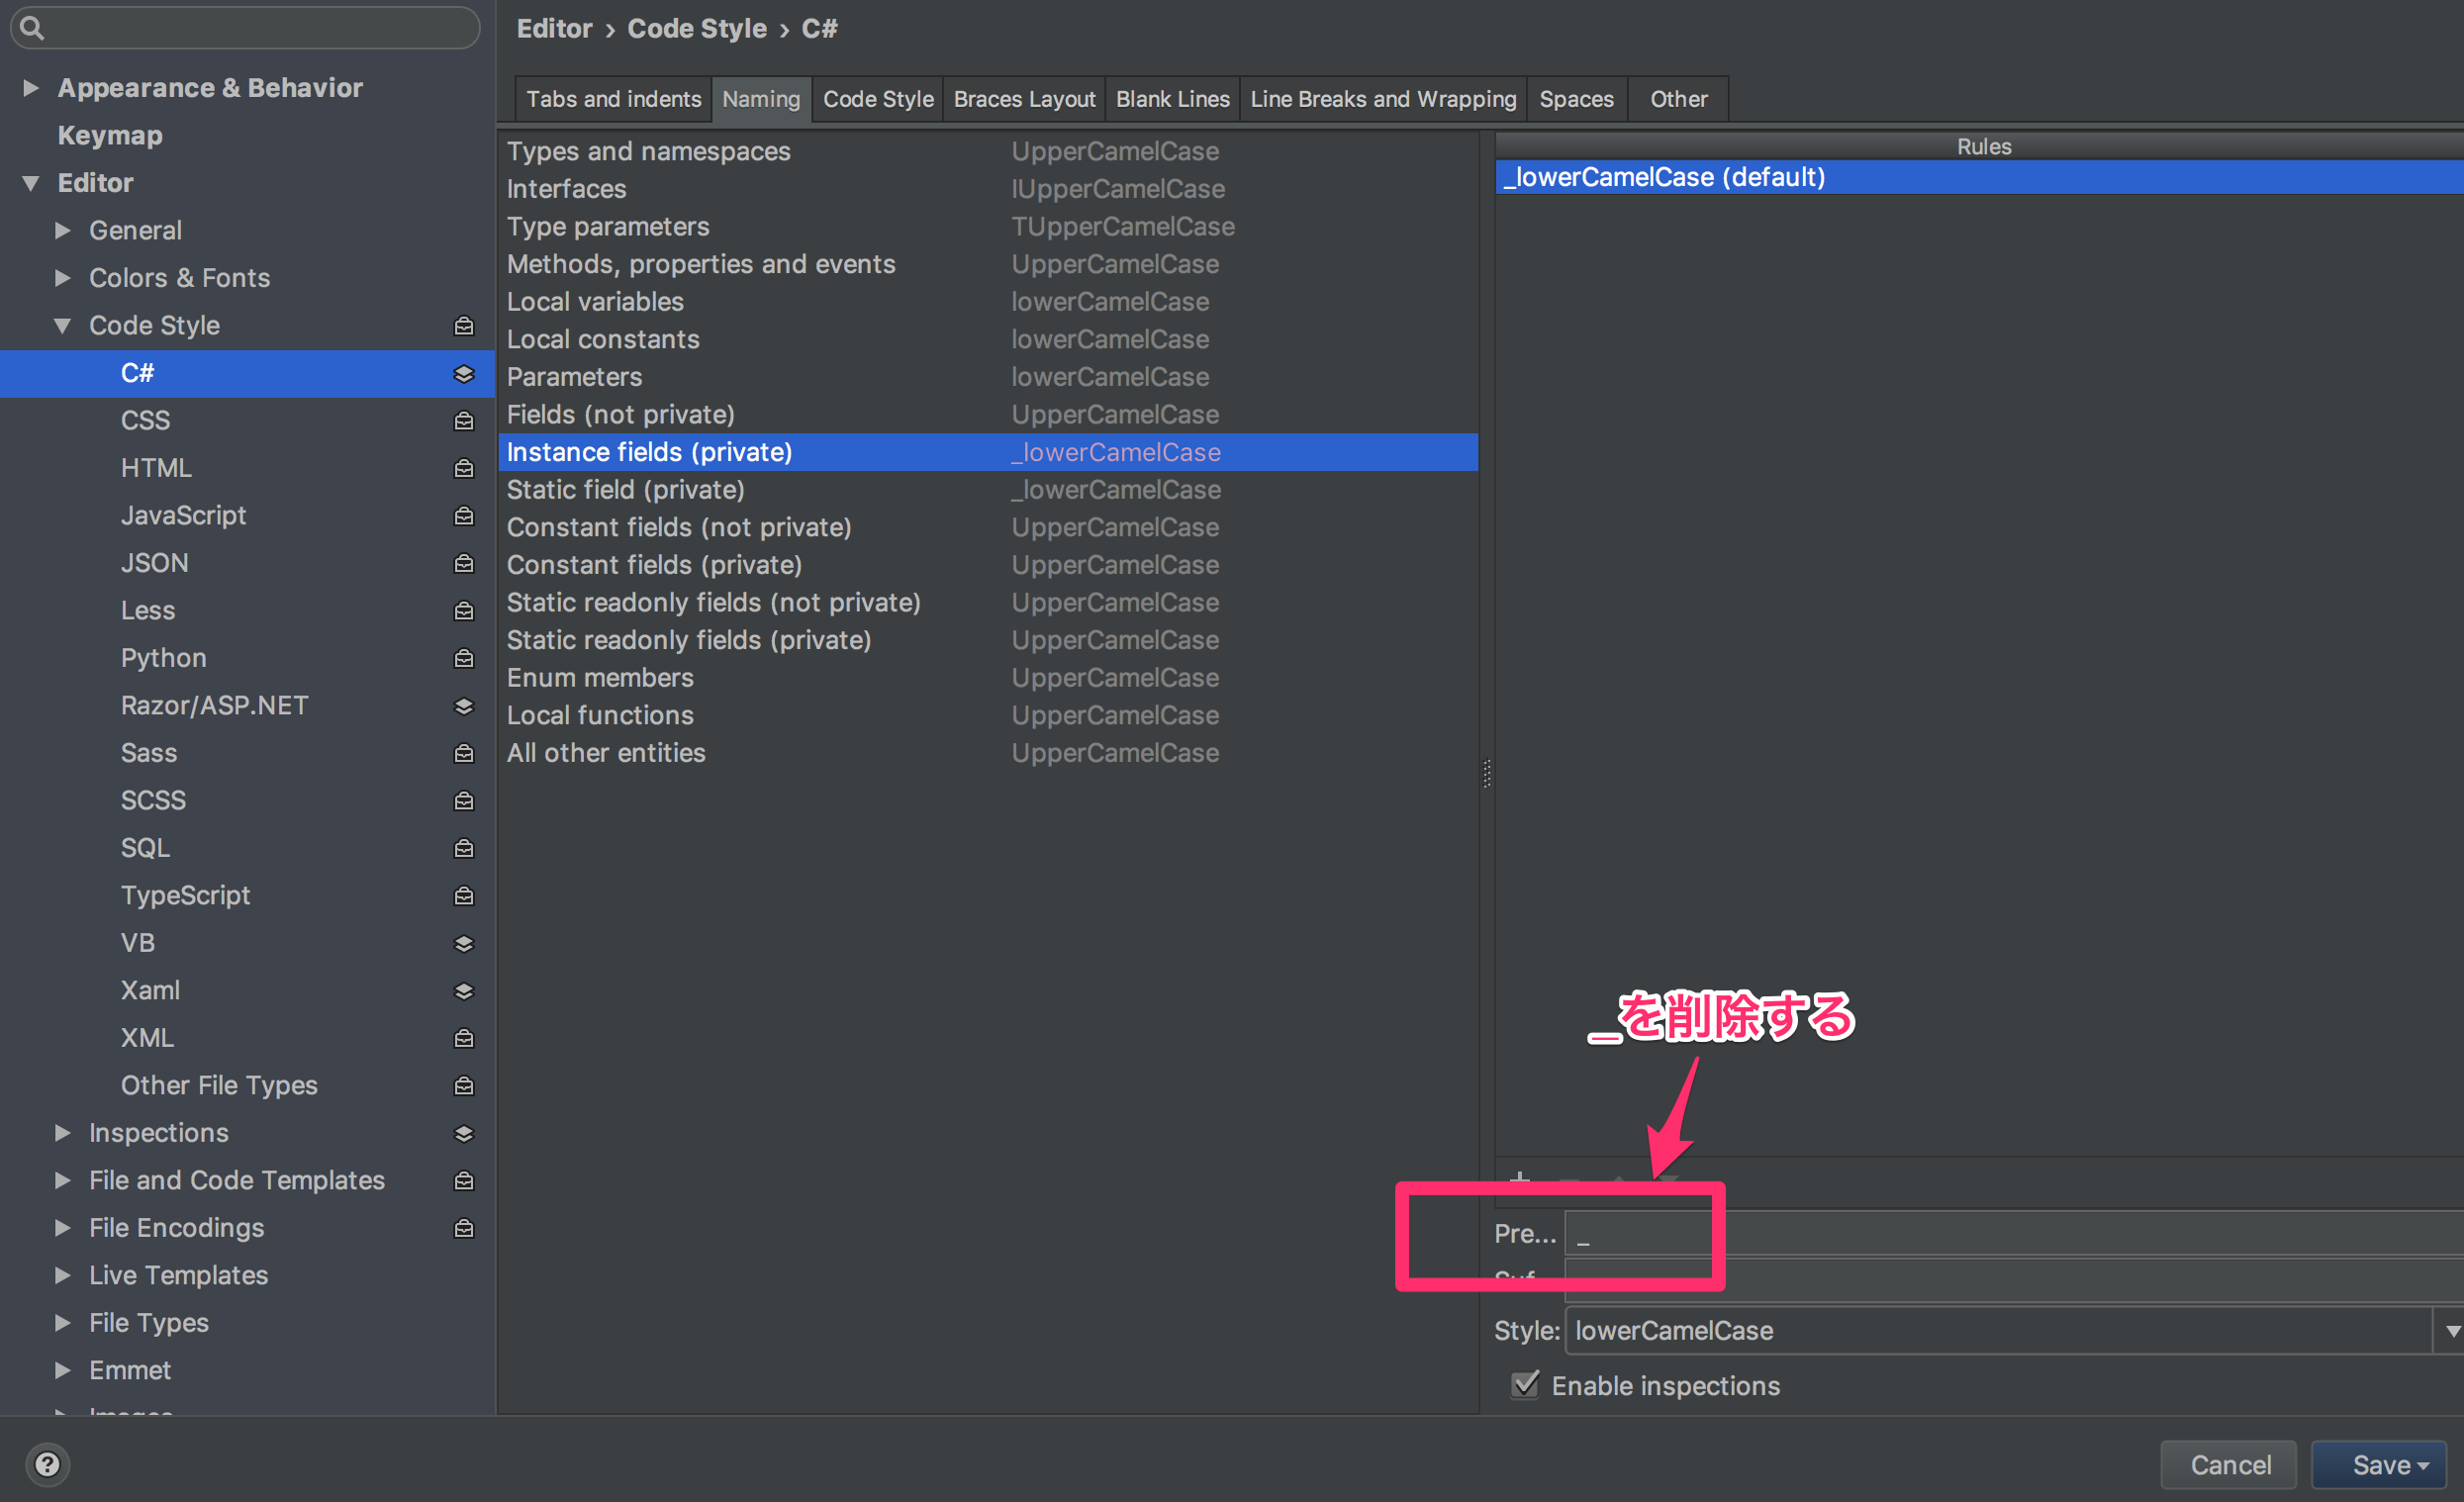Click the layers icon beside Razor/ASP.NET item
This screenshot has width=2464, height=1502.
(x=464, y=706)
